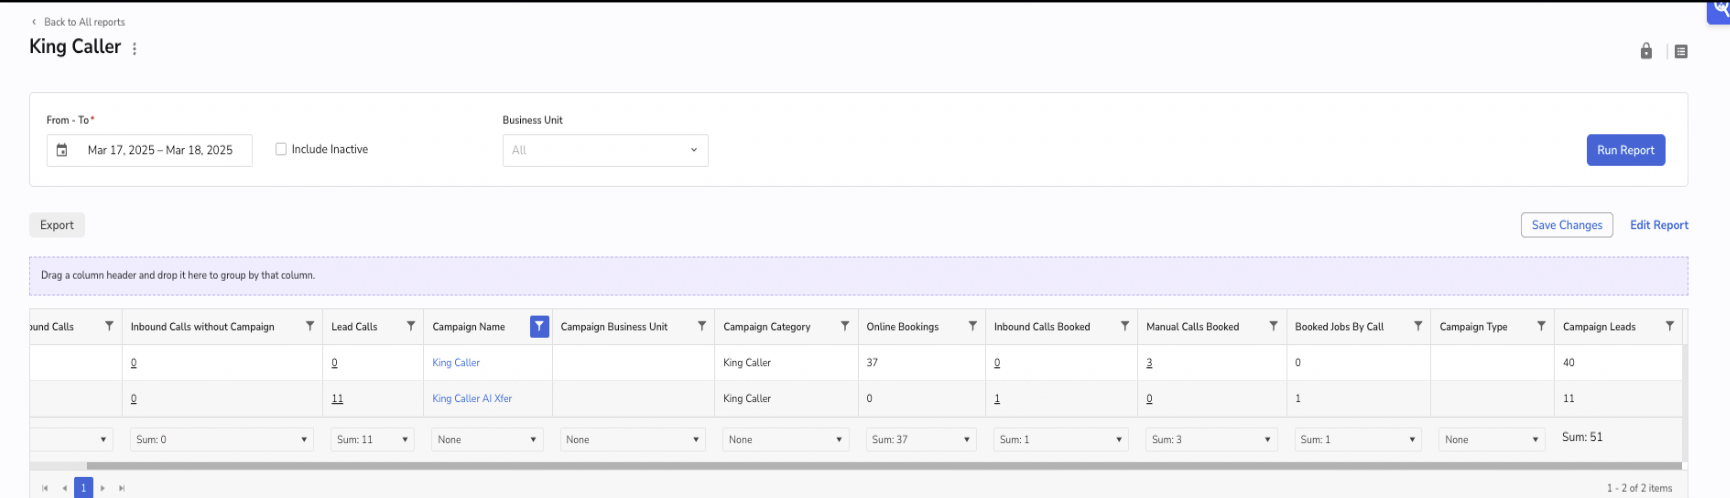Open the Inbound Calls Booked filter
This screenshot has width=1730, height=498.
pos(1125,326)
